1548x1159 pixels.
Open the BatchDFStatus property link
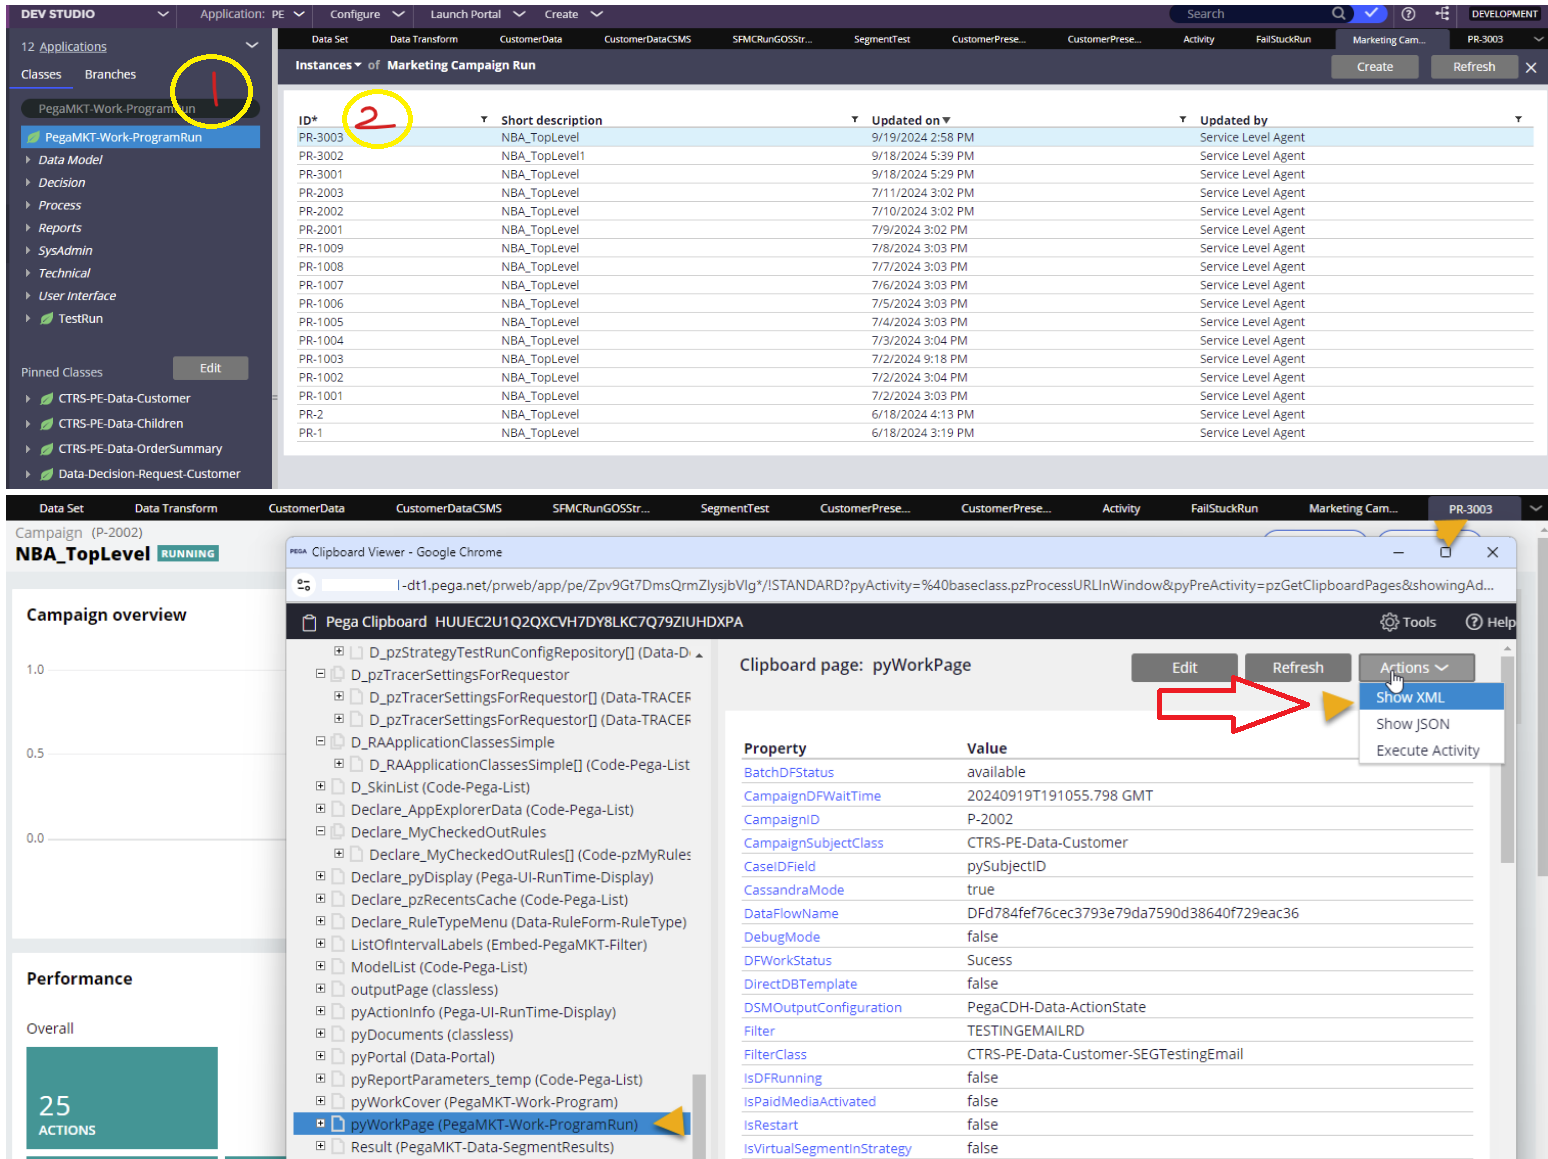[x=789, y=773]
